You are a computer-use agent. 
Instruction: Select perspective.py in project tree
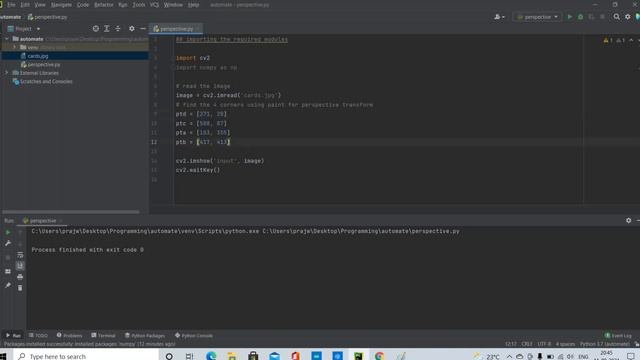[44, 64]
